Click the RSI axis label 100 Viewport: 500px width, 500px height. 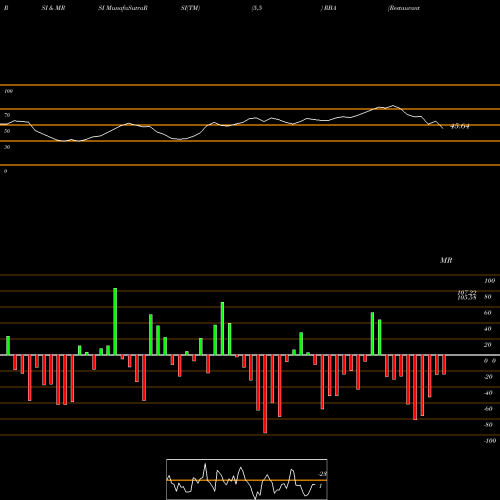click(x=8, y=91)
